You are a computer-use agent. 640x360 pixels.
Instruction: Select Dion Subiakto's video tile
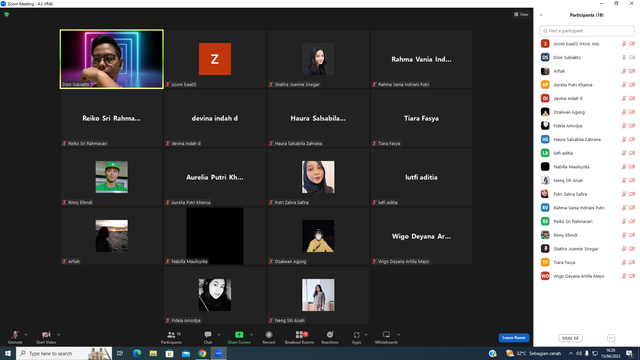[111, 59]
